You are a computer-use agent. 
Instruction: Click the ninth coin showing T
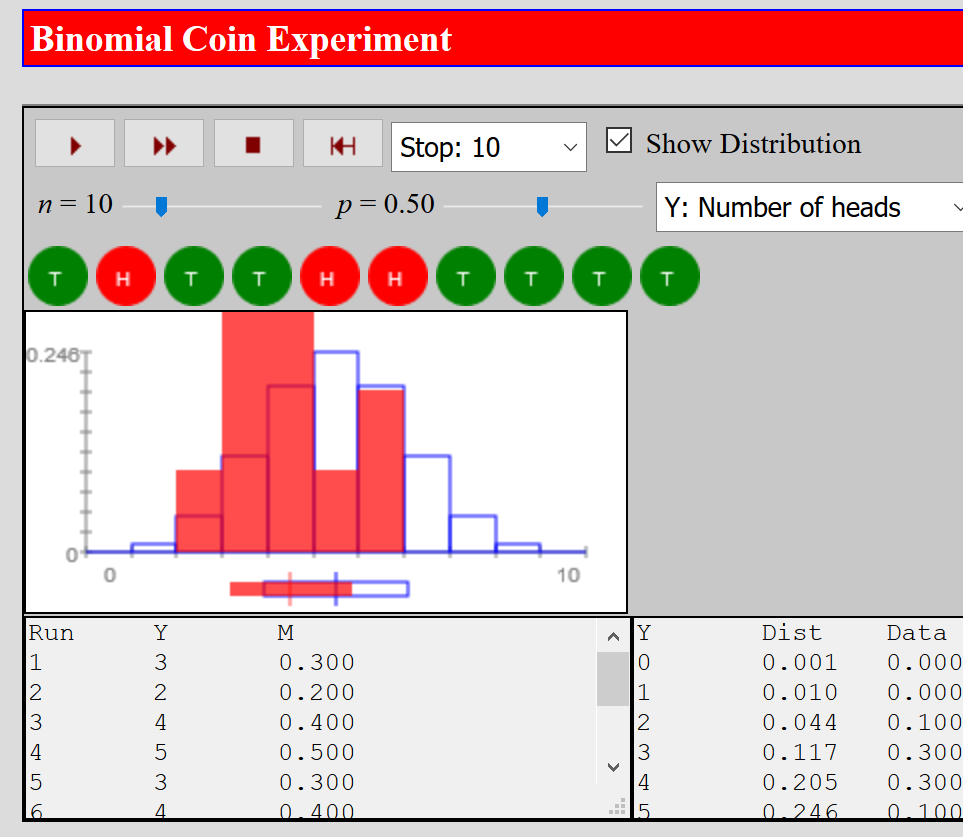602,276
